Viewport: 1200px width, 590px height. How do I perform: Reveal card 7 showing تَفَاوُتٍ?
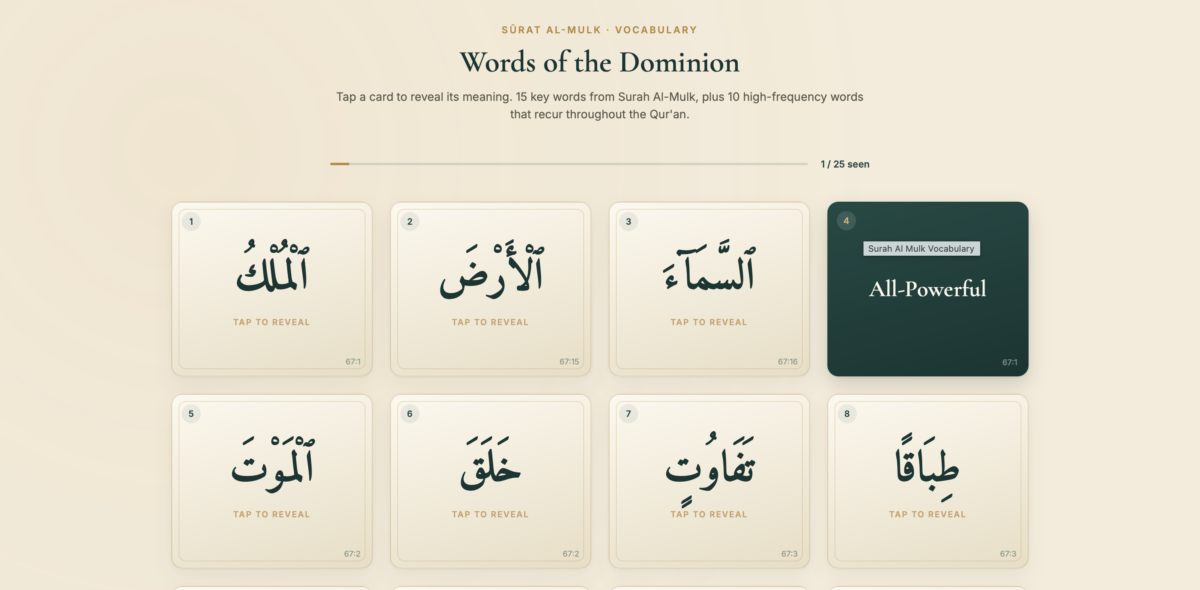pyautogui.click(x=709, y=481)
